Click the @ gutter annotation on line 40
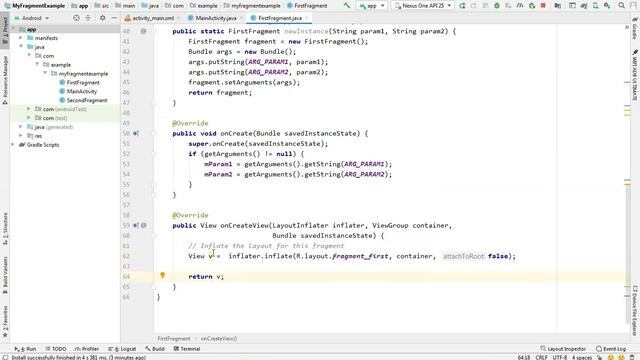Image resolution: width=640 pixels, height=360 pixels. point(144,31)
